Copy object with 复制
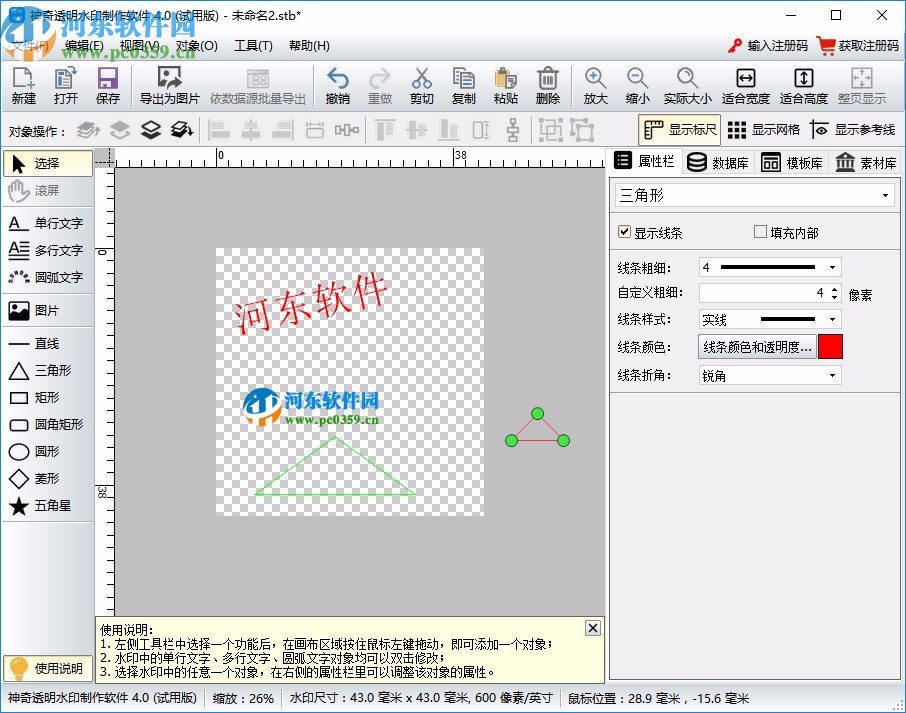 463,86
